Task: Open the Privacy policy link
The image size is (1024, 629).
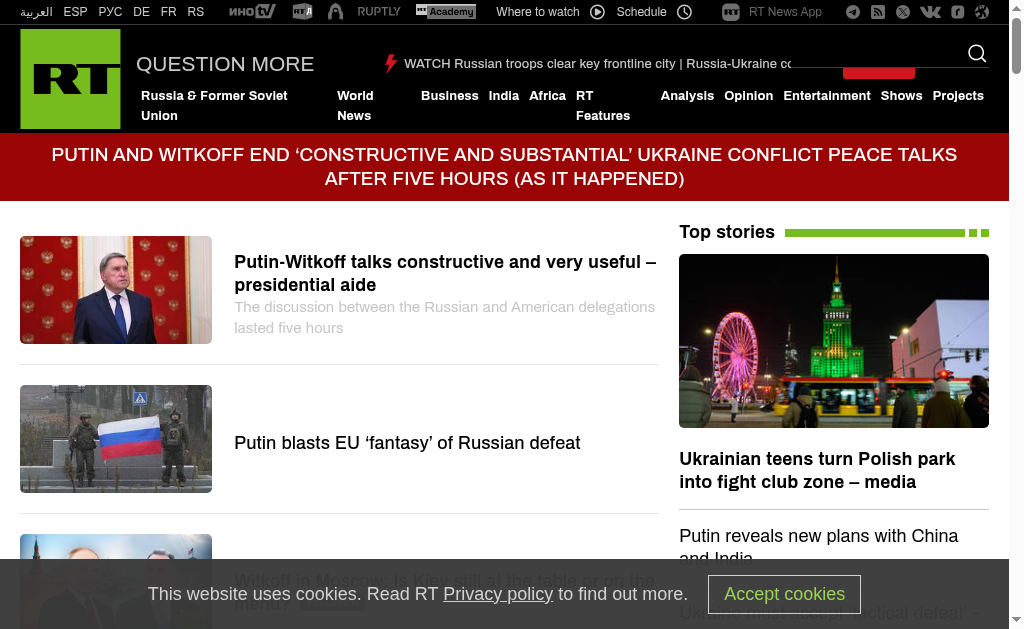Action: (x=498, y=594)
